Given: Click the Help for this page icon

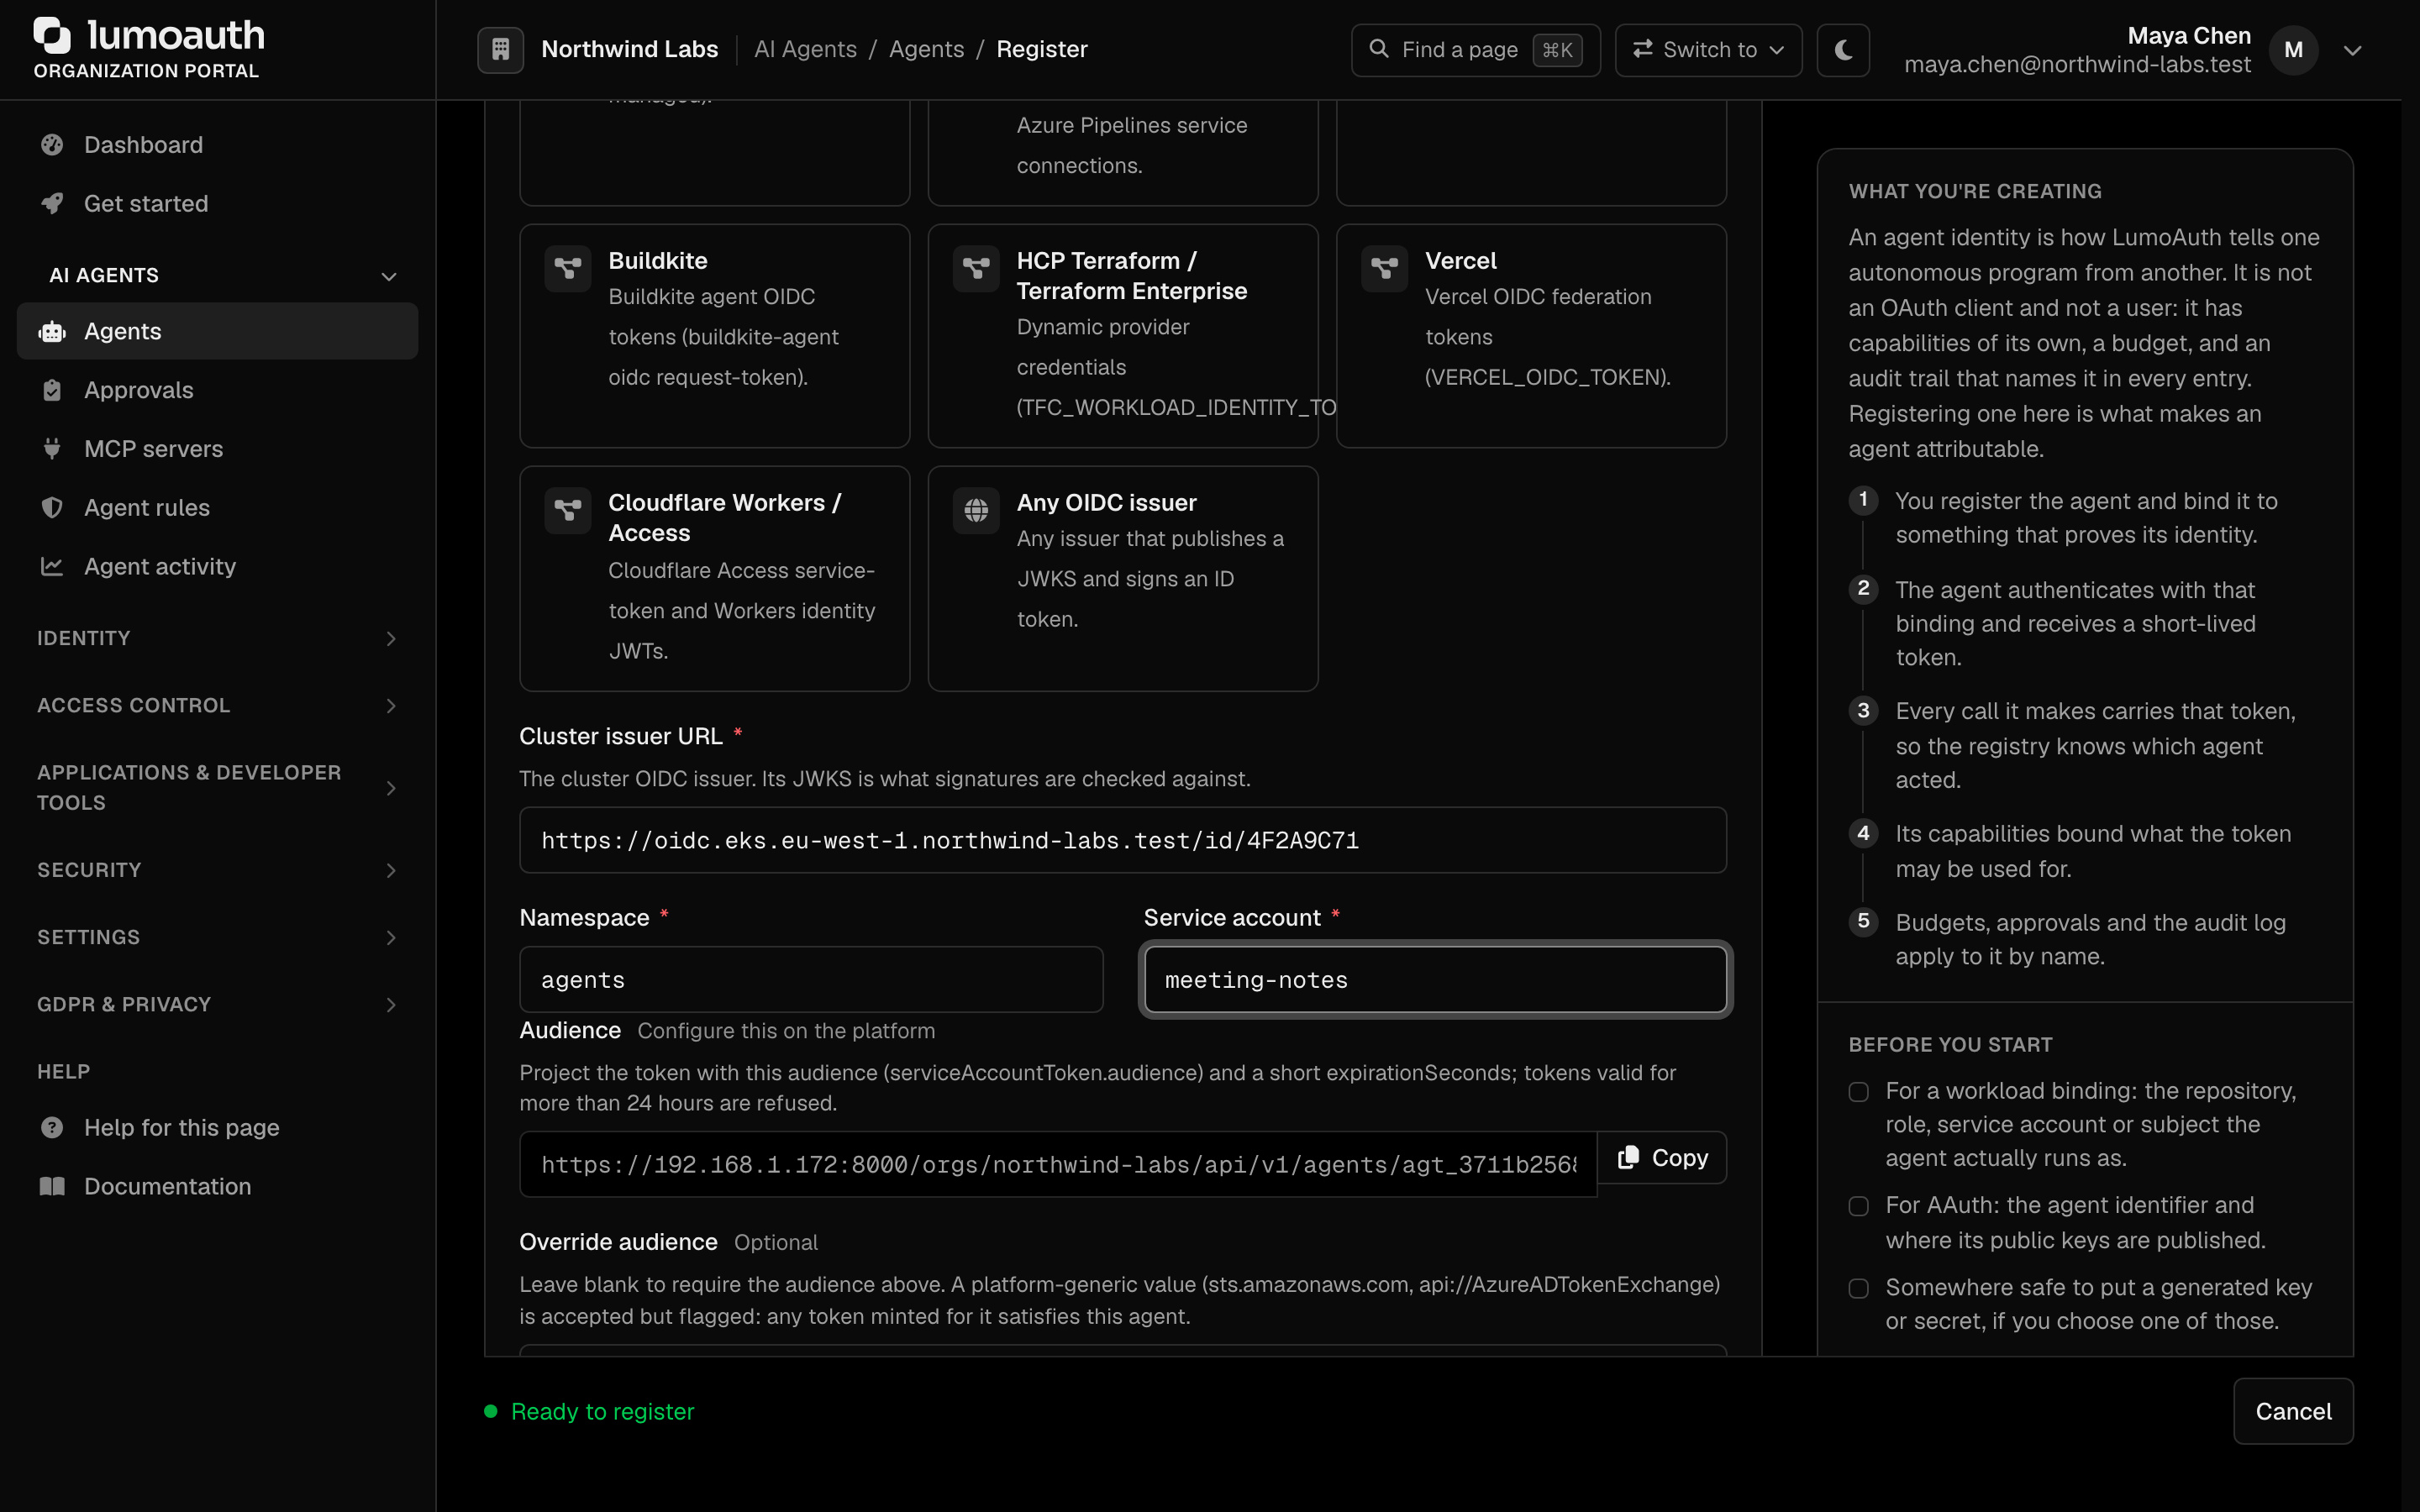Looking at the screenshot, I should tap(52, 1127).
